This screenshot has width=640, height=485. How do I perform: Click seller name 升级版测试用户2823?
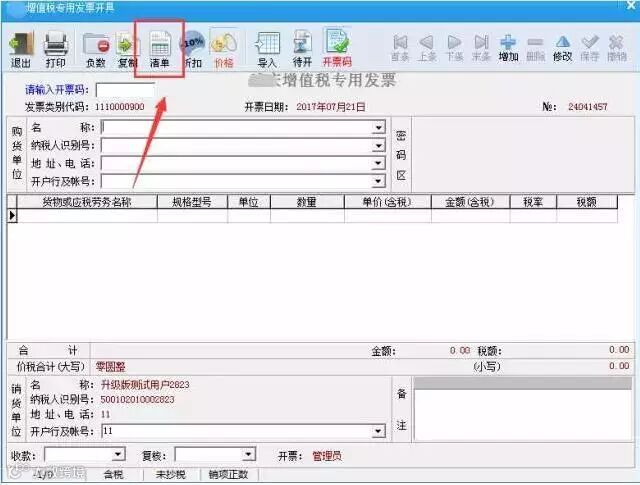[x=145, y=385]
